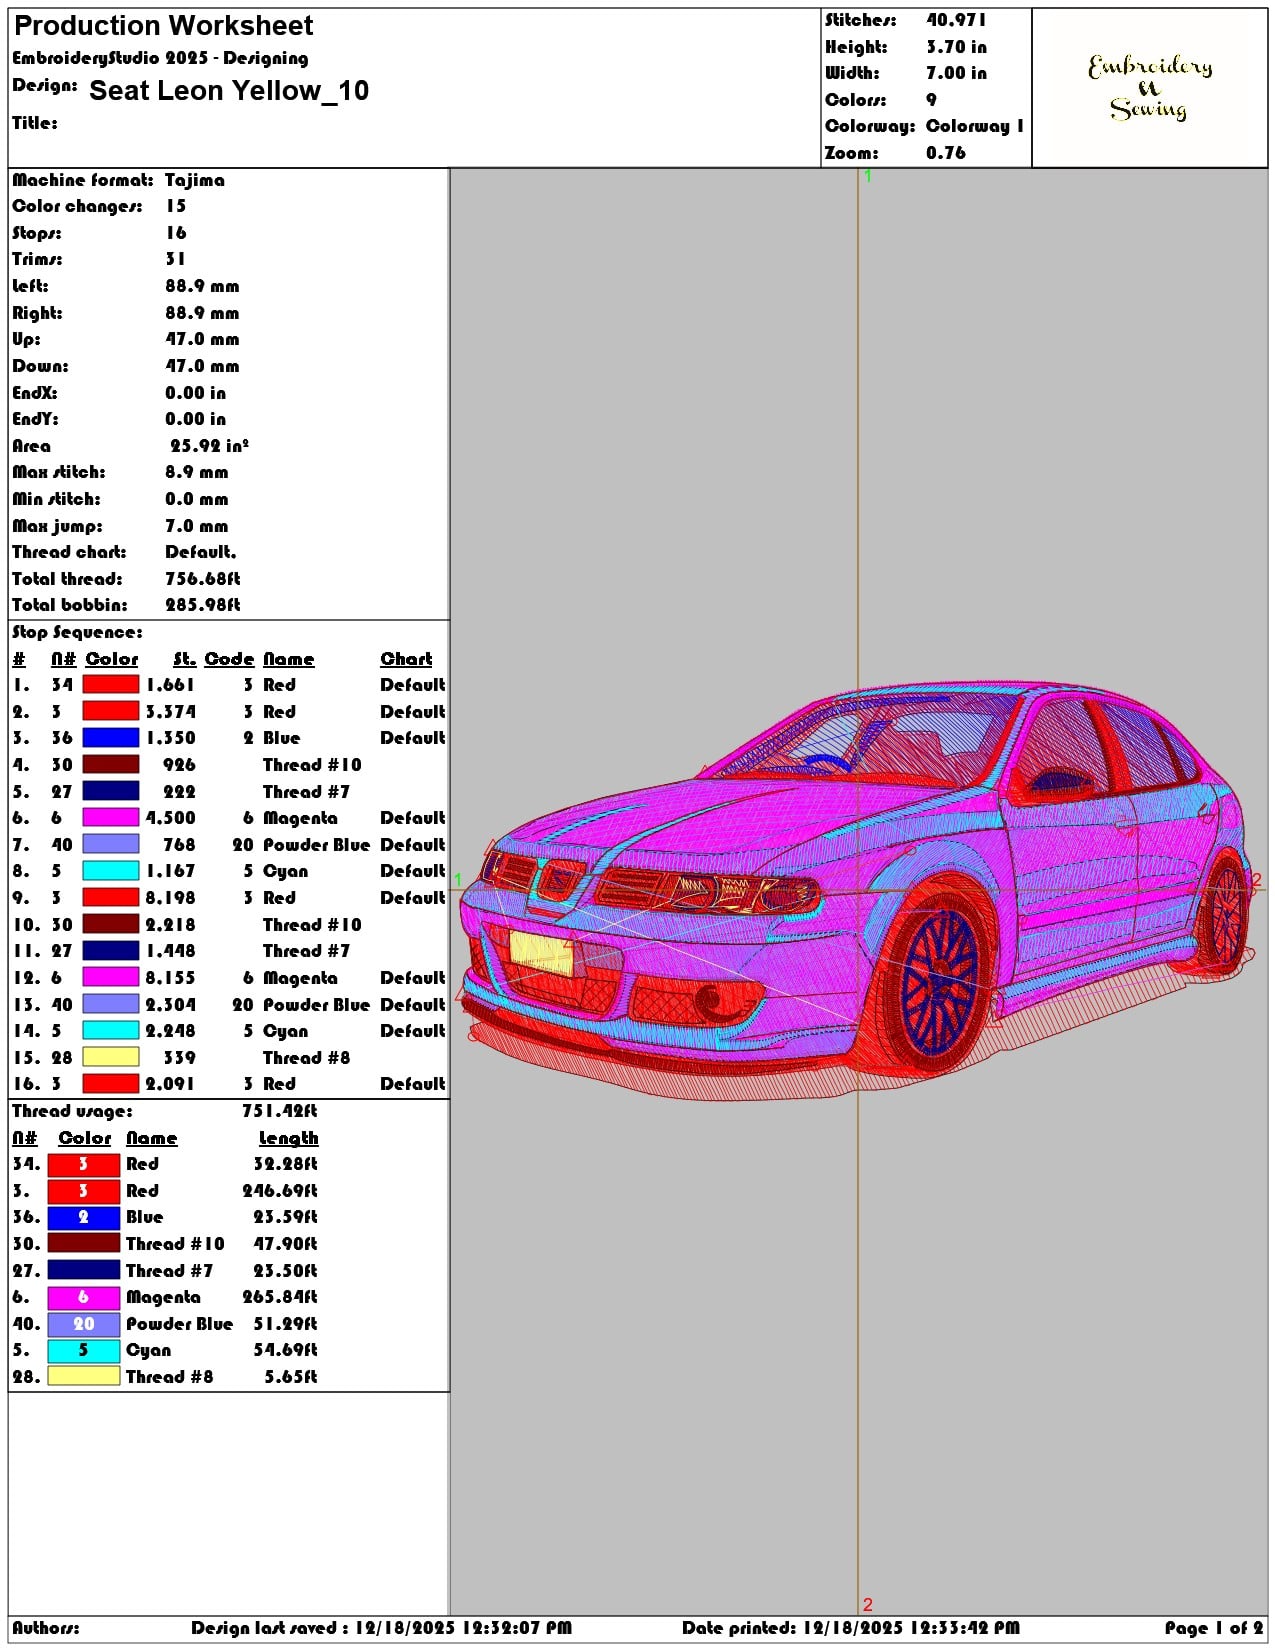
Task: Click the stitch count '8.155' in row 12
Action: click(x=170, y=978)
